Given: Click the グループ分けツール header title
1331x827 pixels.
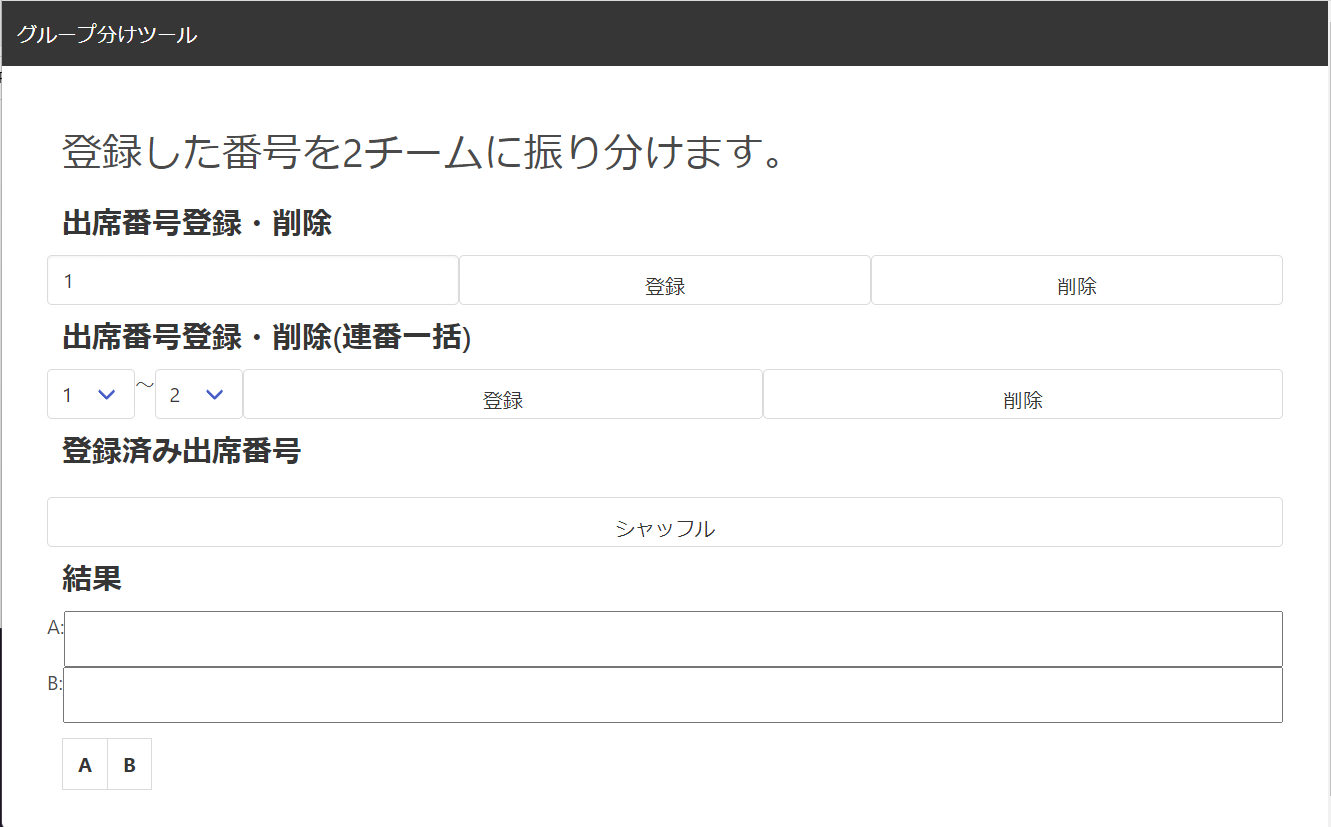Looking at the screenshot, I should click(x=107, y=35).
